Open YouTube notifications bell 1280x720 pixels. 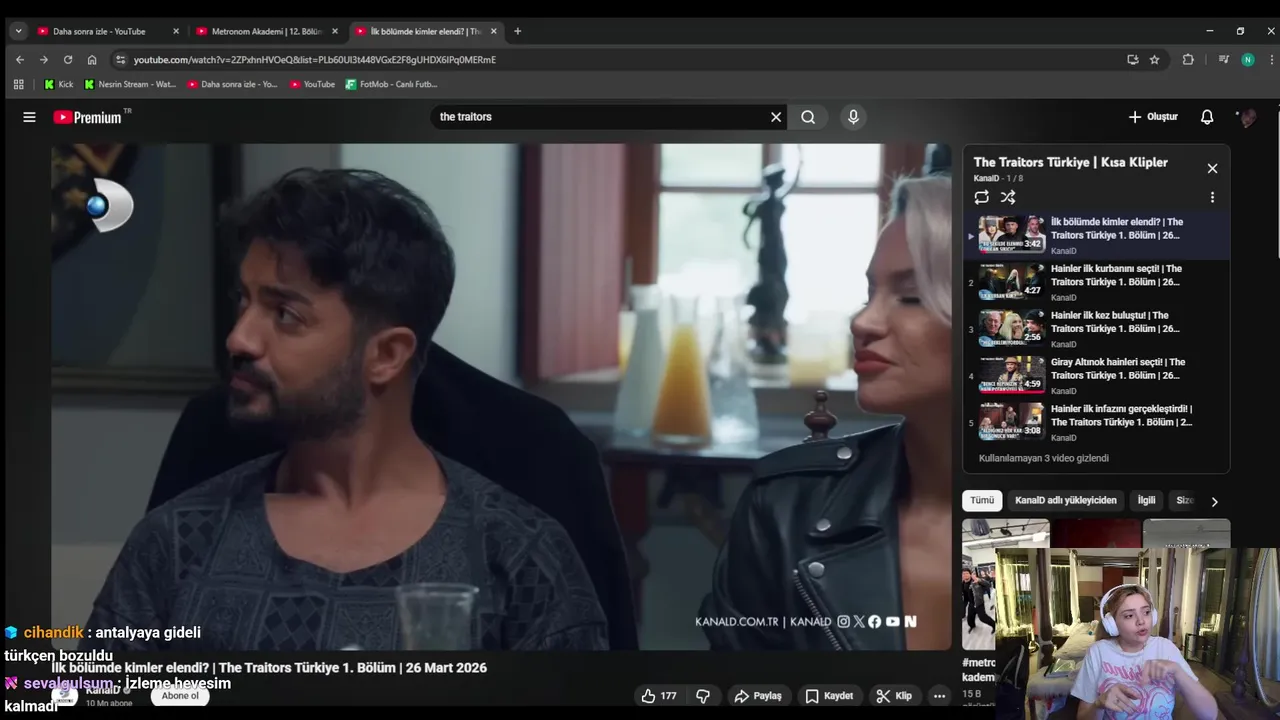(x=1207, y=117)
